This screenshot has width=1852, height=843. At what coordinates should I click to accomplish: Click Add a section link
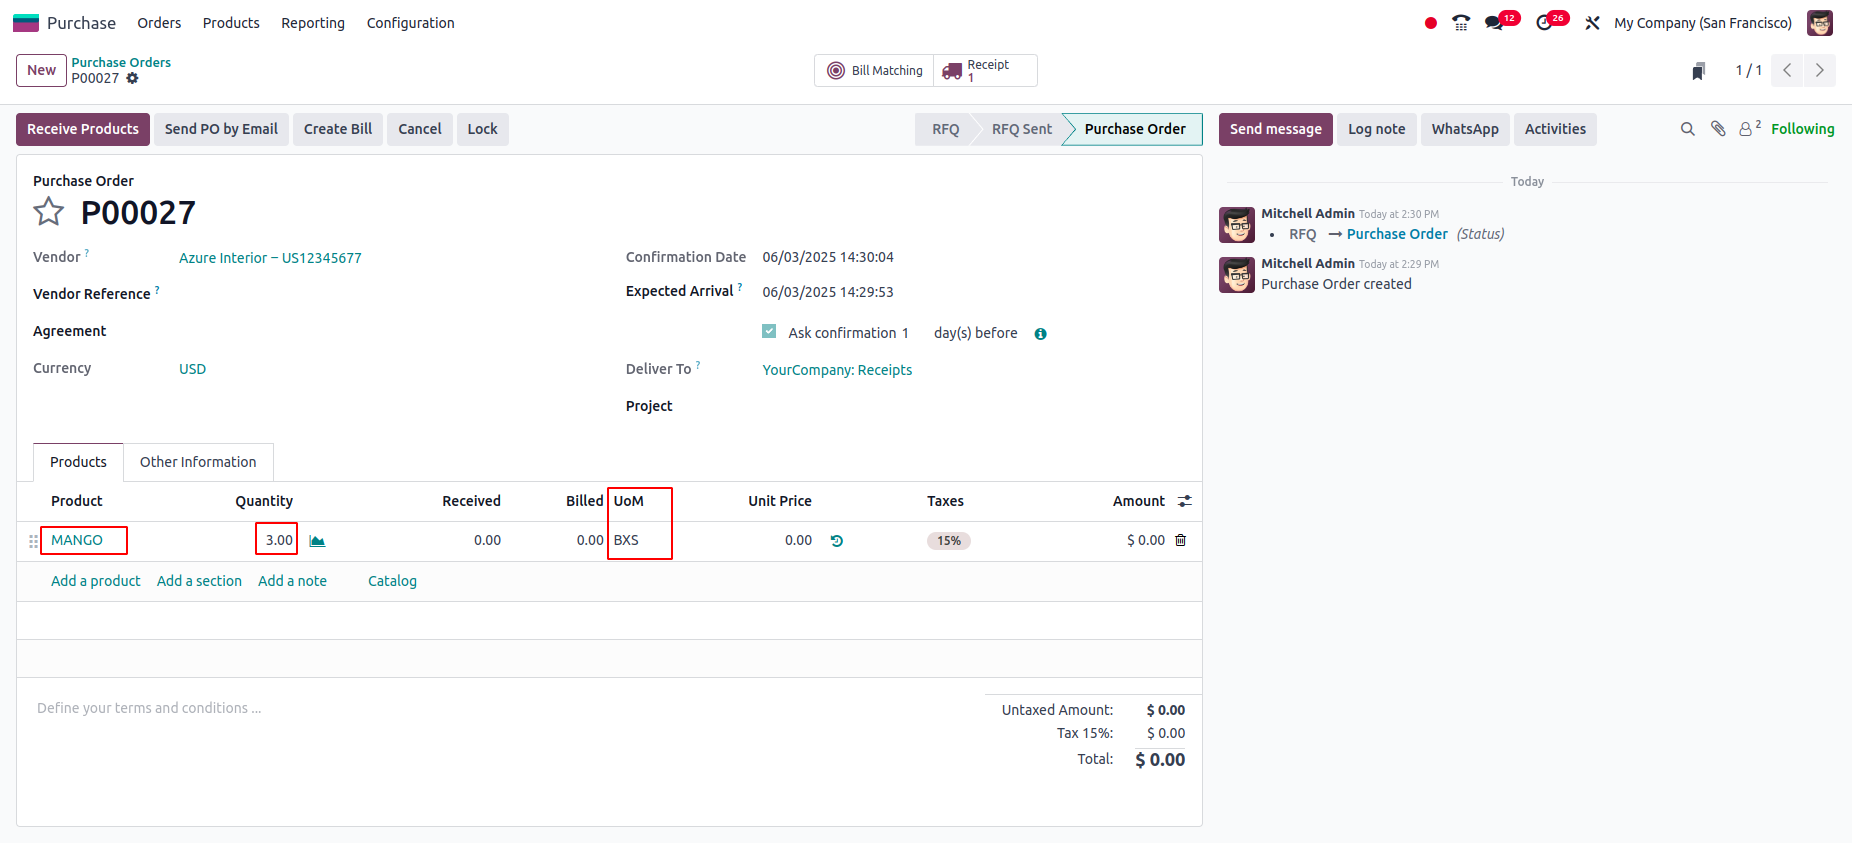coord(199,581)
